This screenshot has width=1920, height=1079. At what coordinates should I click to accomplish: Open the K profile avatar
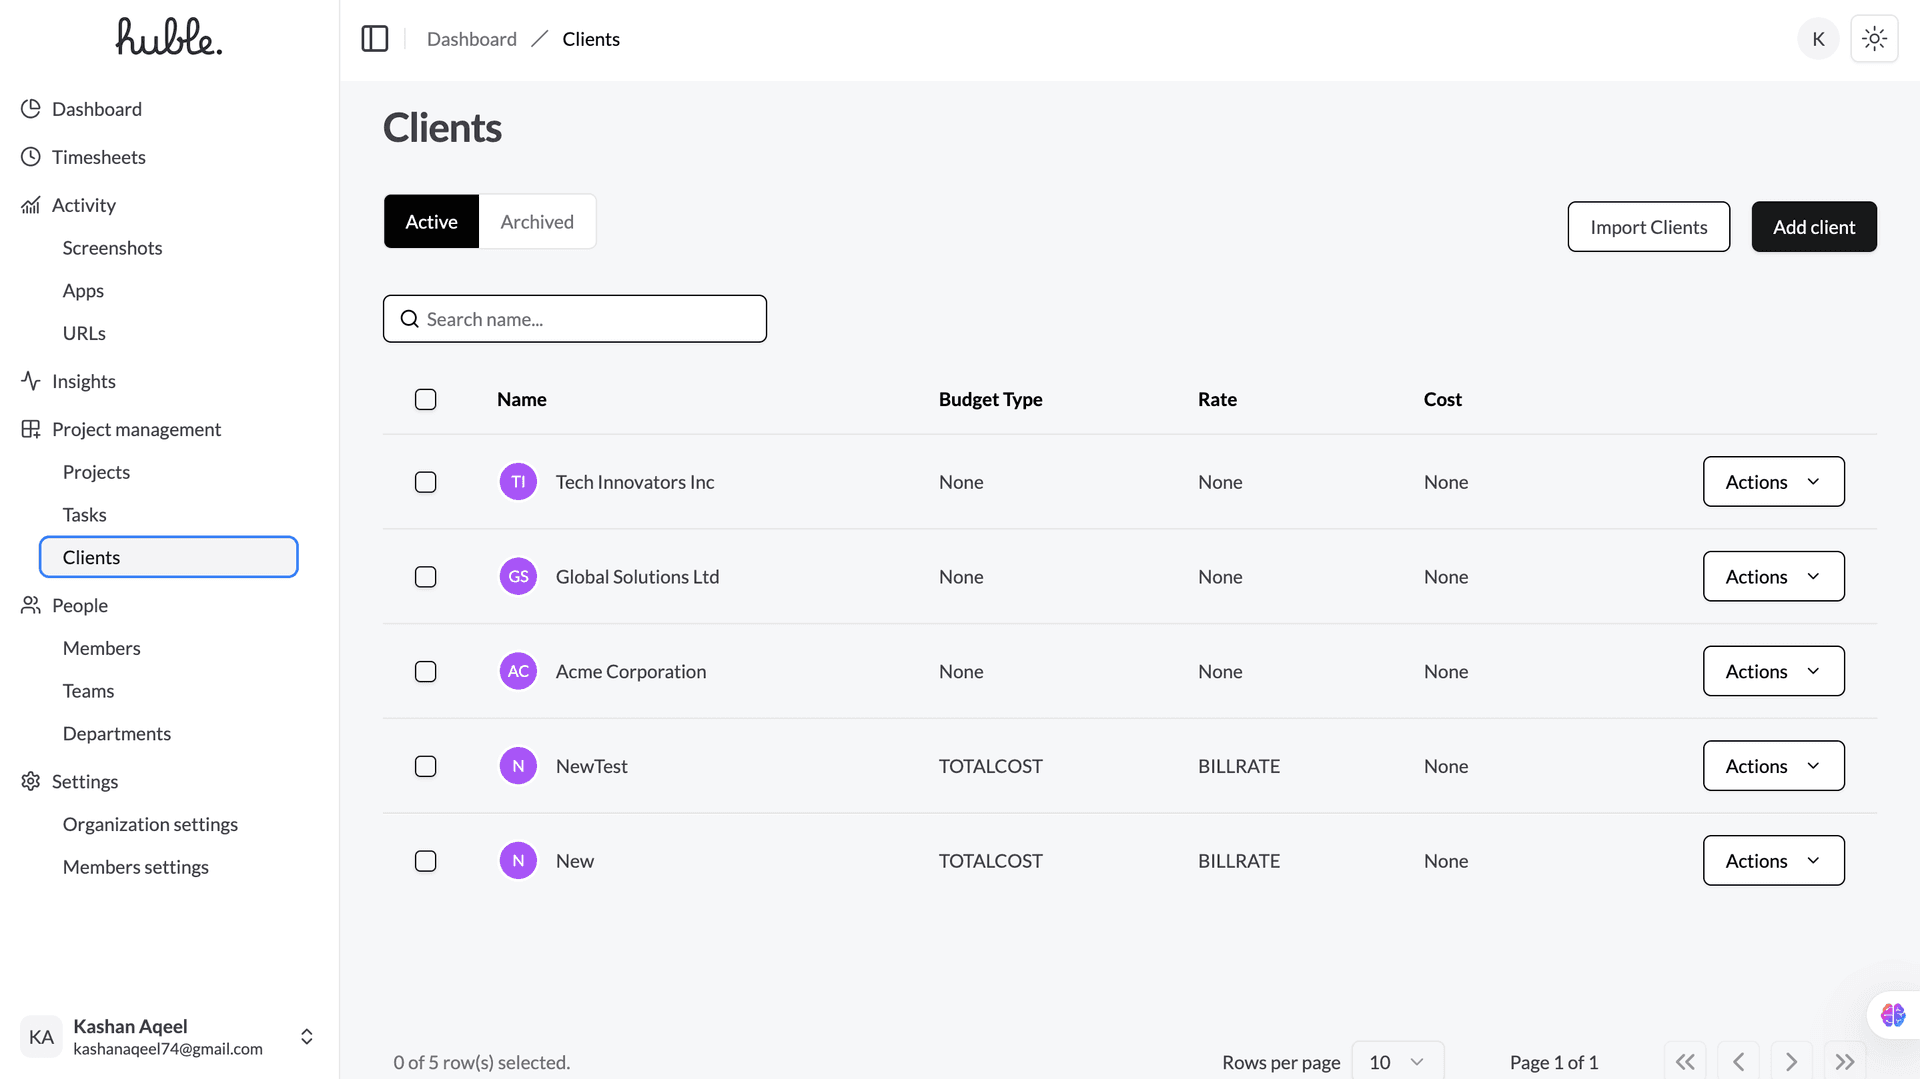click(x=1818, y=38)
